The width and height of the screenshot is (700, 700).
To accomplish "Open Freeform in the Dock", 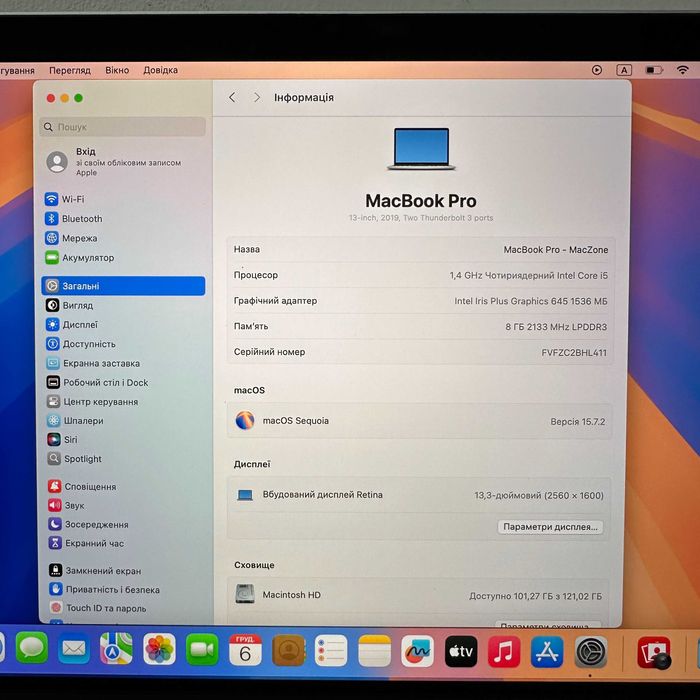I will pyautogui.click(x=417, y=652).
